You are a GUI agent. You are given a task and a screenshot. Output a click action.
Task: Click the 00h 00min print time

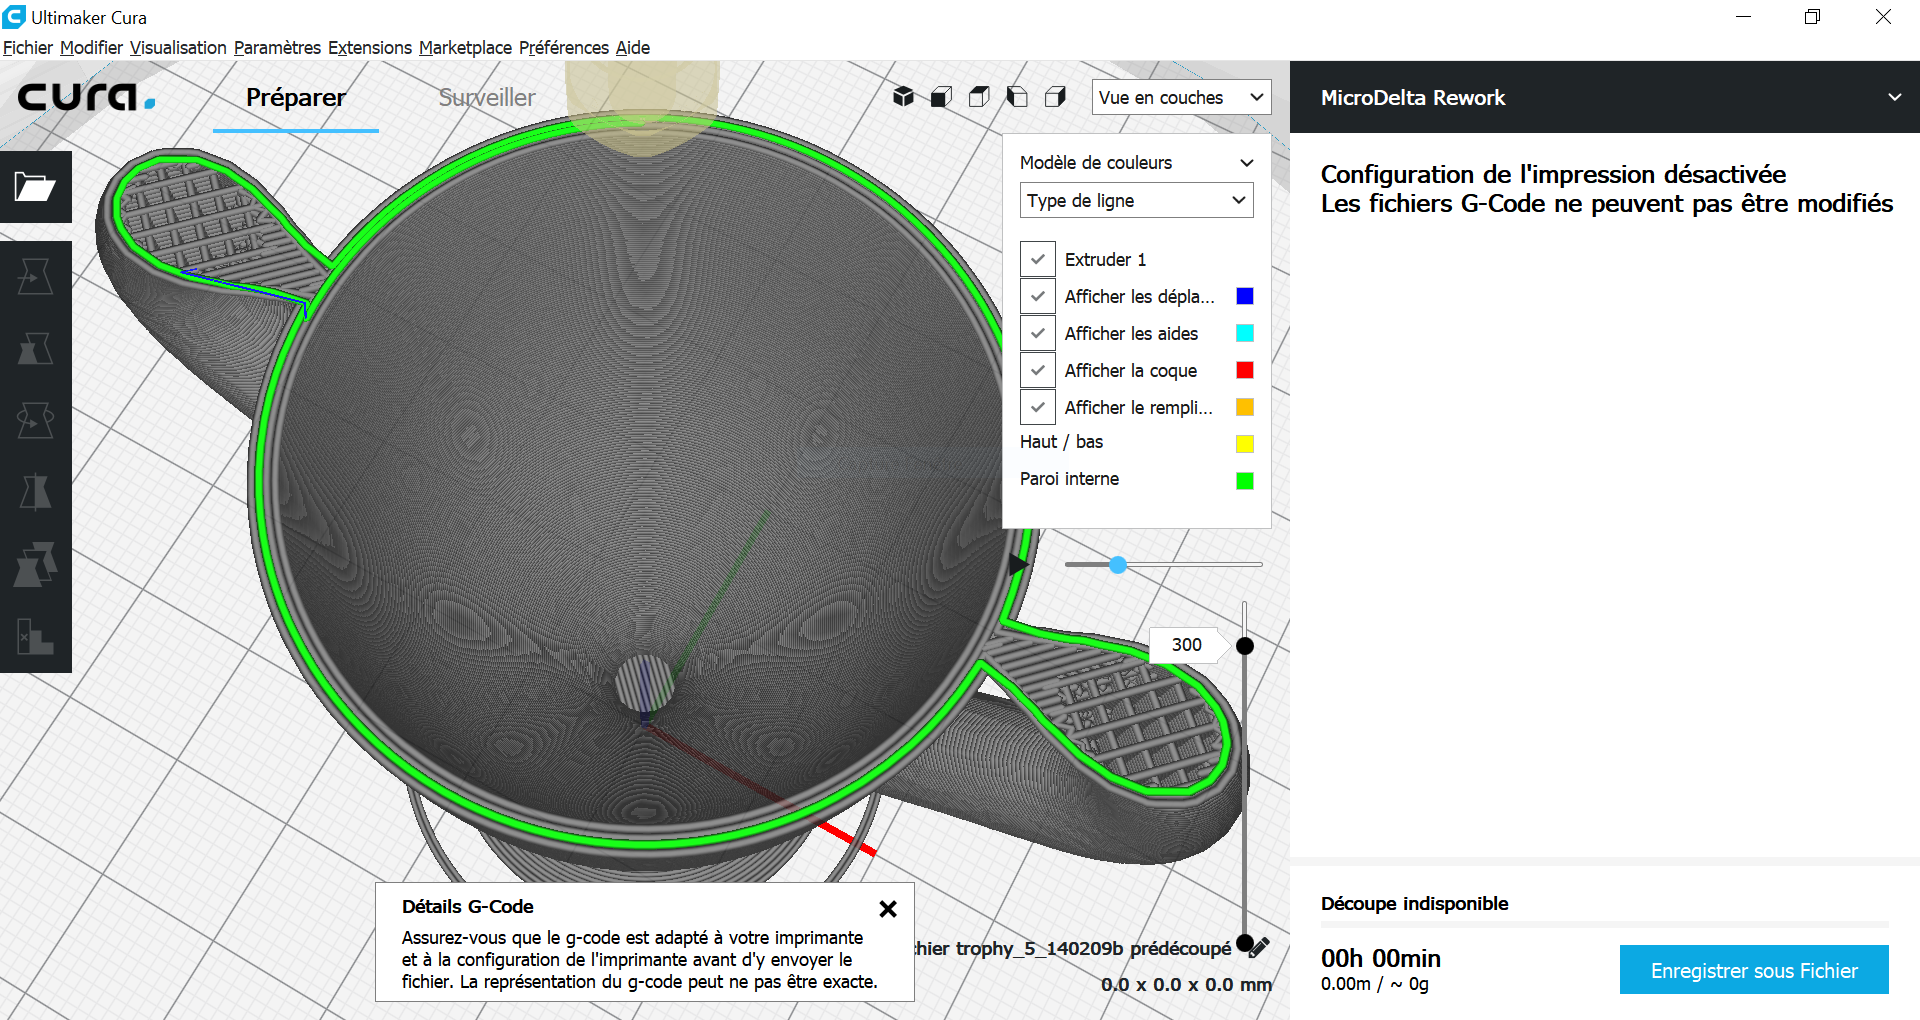click(1380, 958)
